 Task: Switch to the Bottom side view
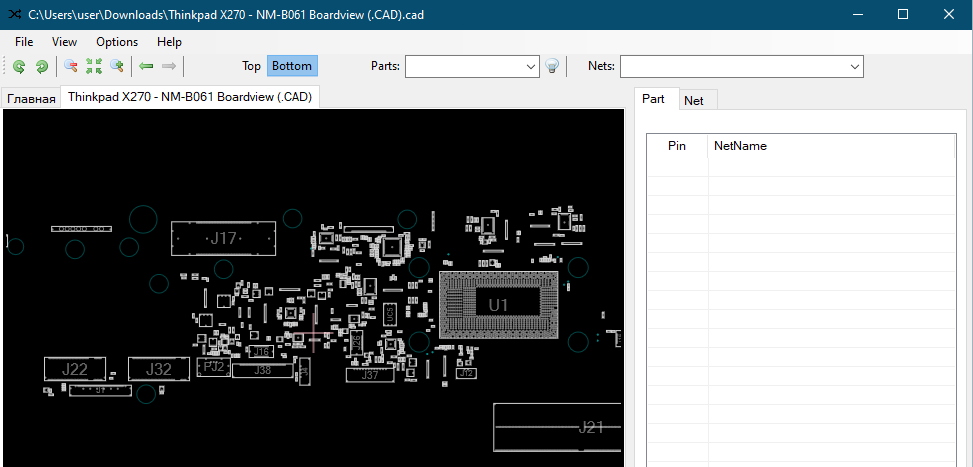point(292,66)
